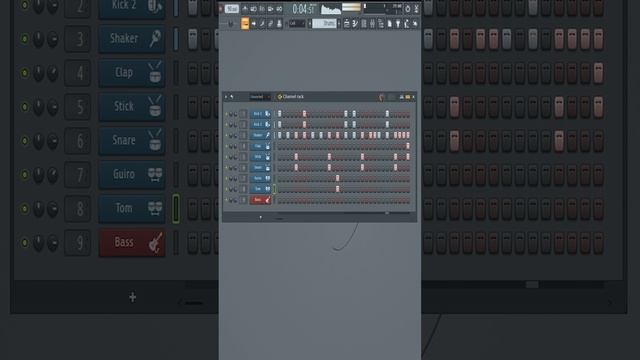Select the large Clap channel button in background
The height and width of the screenshot is (360, 640).
(x=132, y=73)
